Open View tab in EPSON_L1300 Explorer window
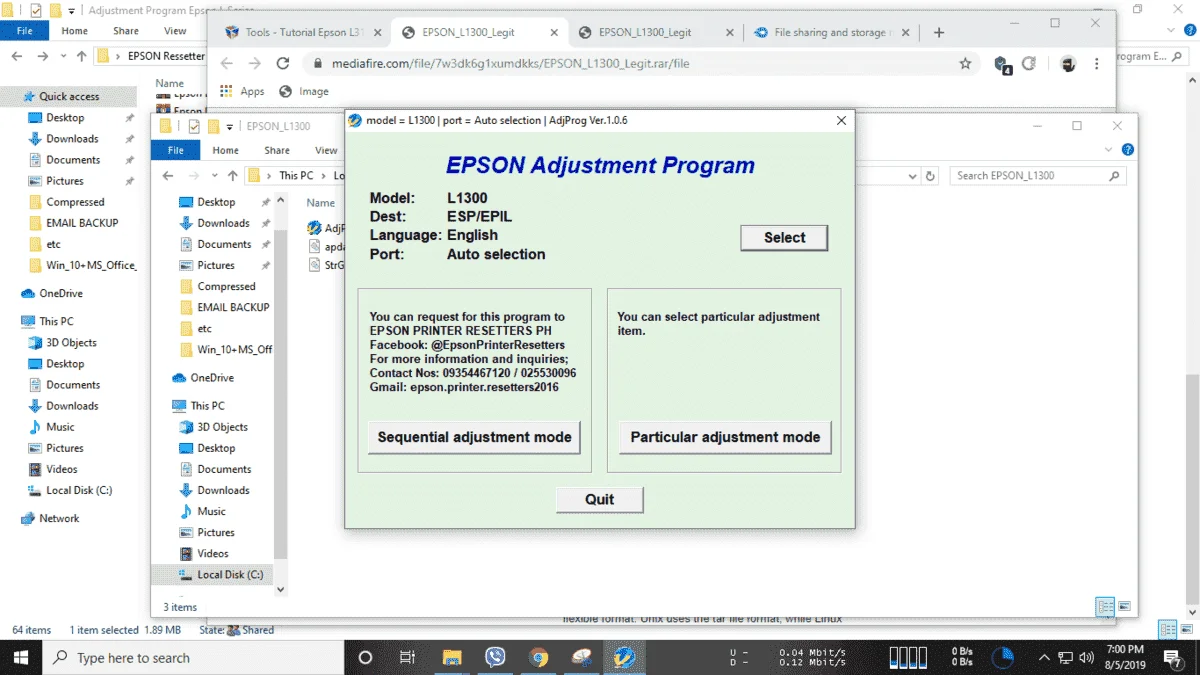 [326, 150]
